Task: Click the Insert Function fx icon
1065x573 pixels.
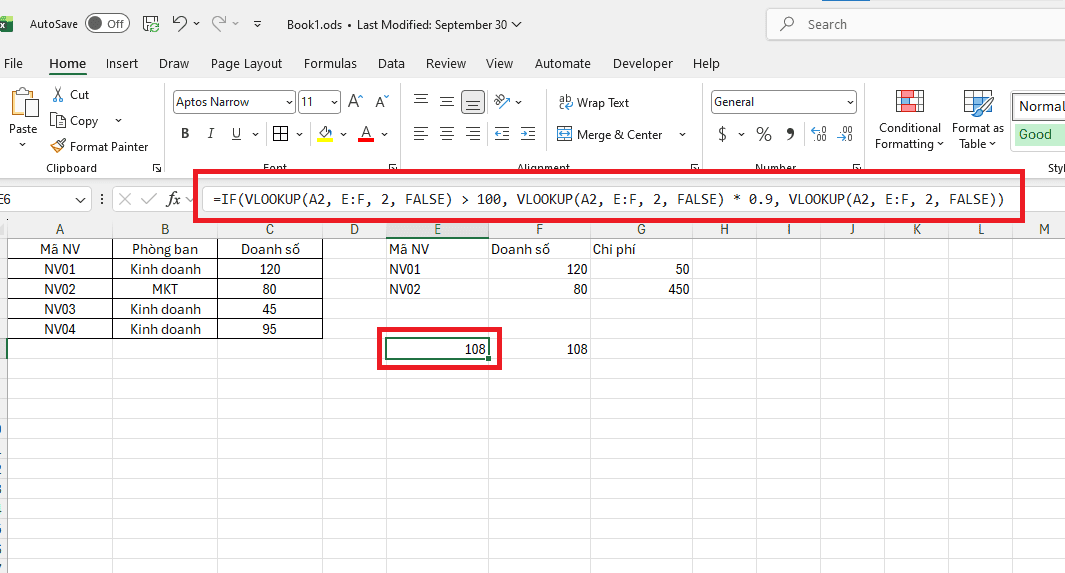Action: 173,199
